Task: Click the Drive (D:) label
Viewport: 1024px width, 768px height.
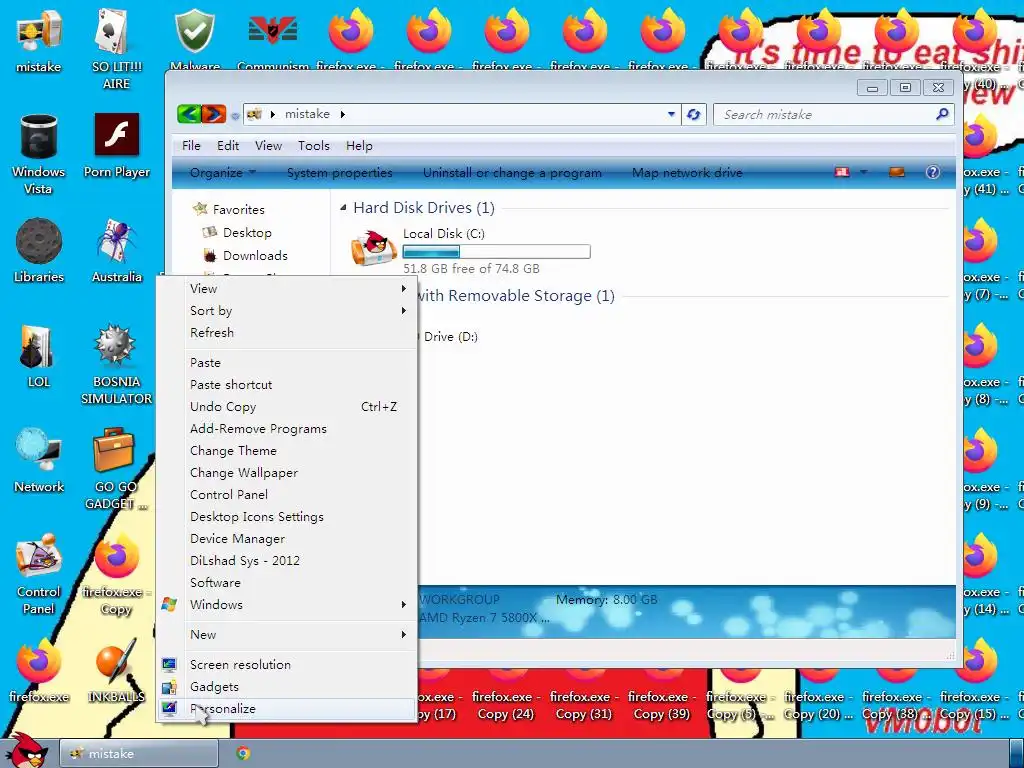Action: 451,336
